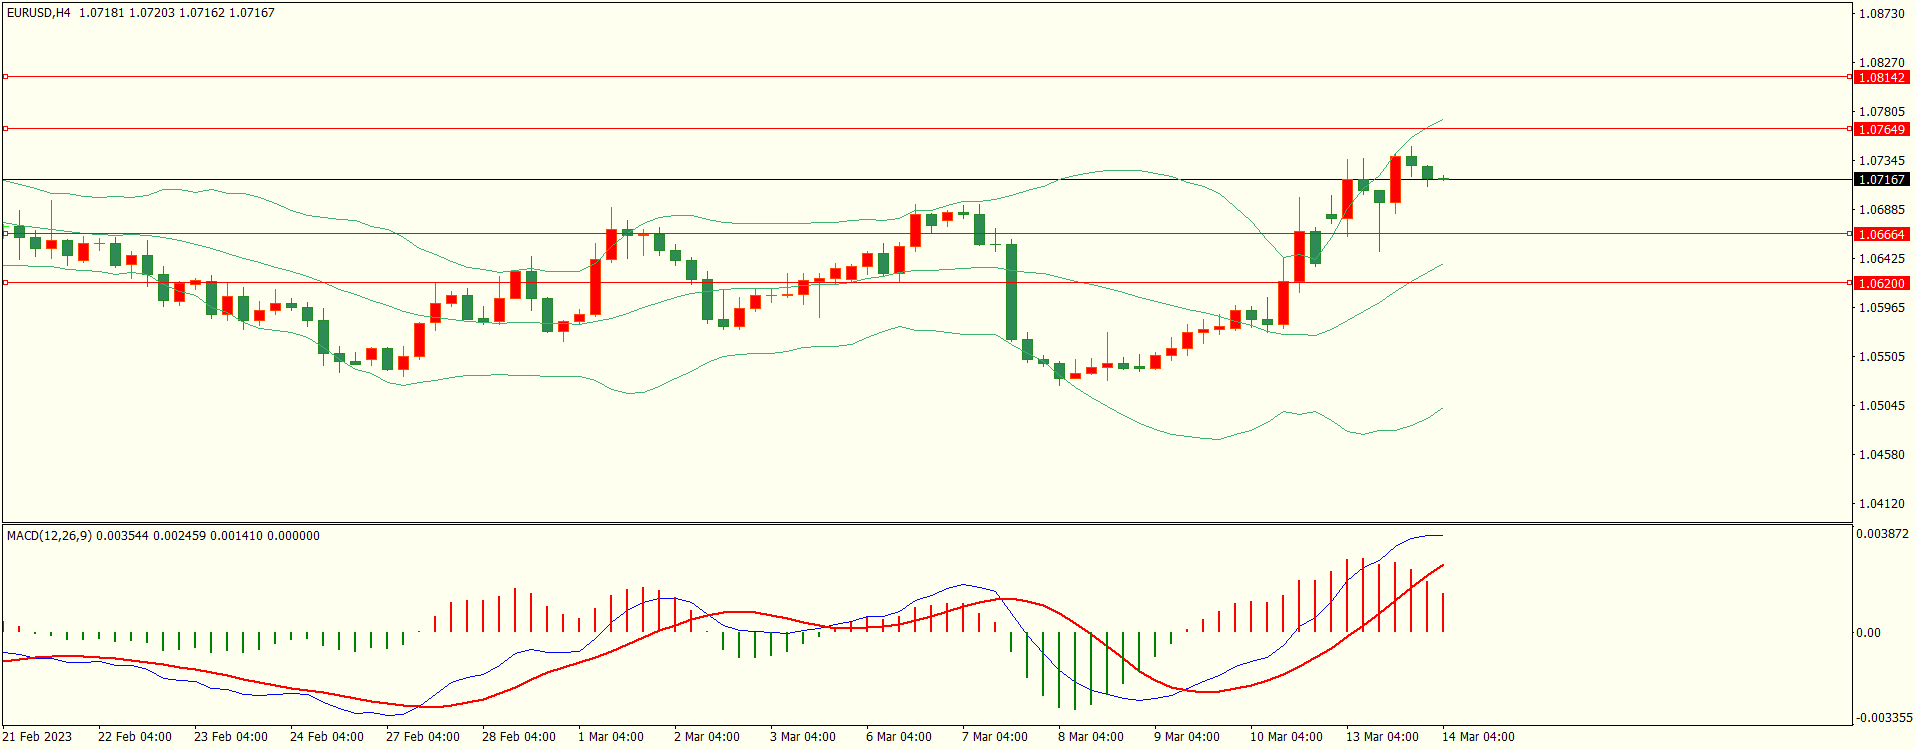Click the 3 Mar 04:00 time label
This screenshot has width=1916, height=749.
803,737
